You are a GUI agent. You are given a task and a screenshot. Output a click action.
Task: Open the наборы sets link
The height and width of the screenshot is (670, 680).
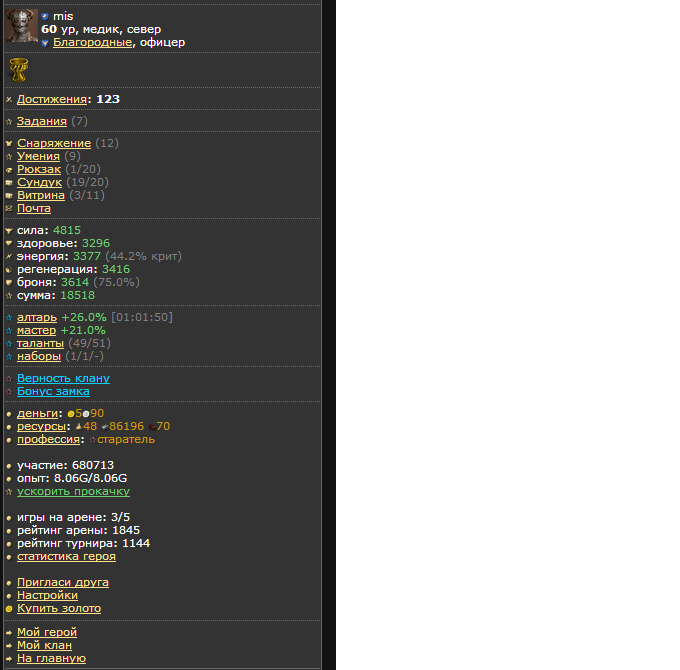(39, 356)
